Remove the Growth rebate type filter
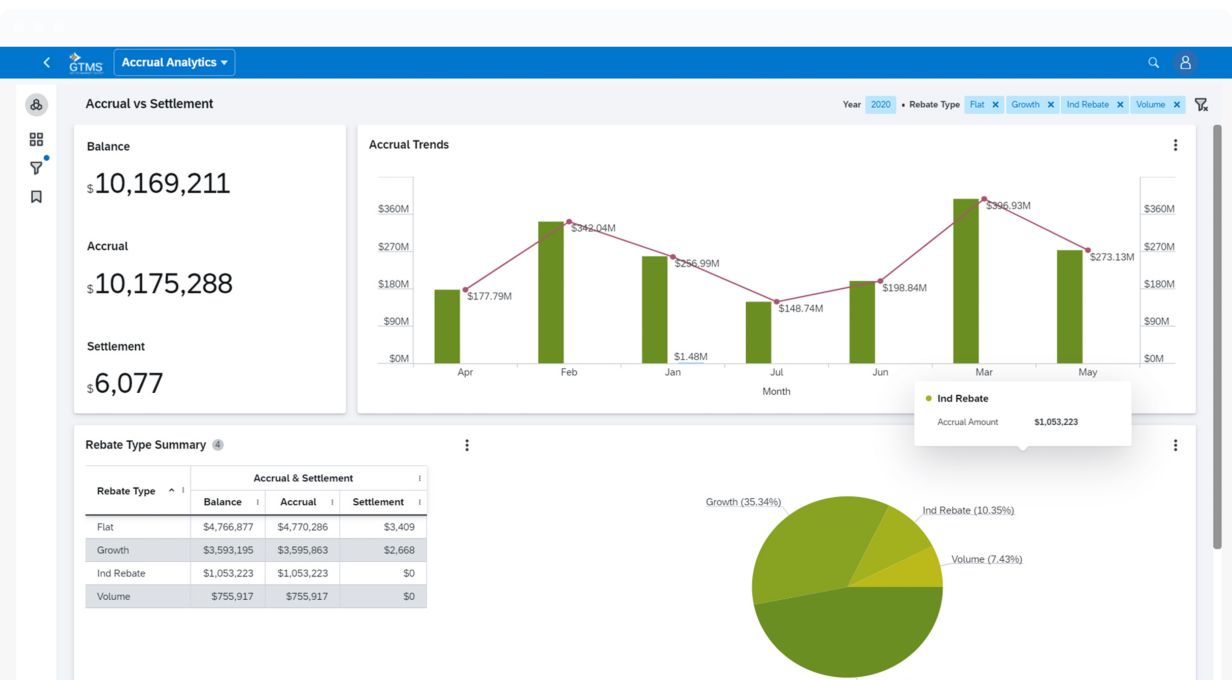Image resolution: width=1232 pixels, height=680 pixels. (x=1050, y=104)
